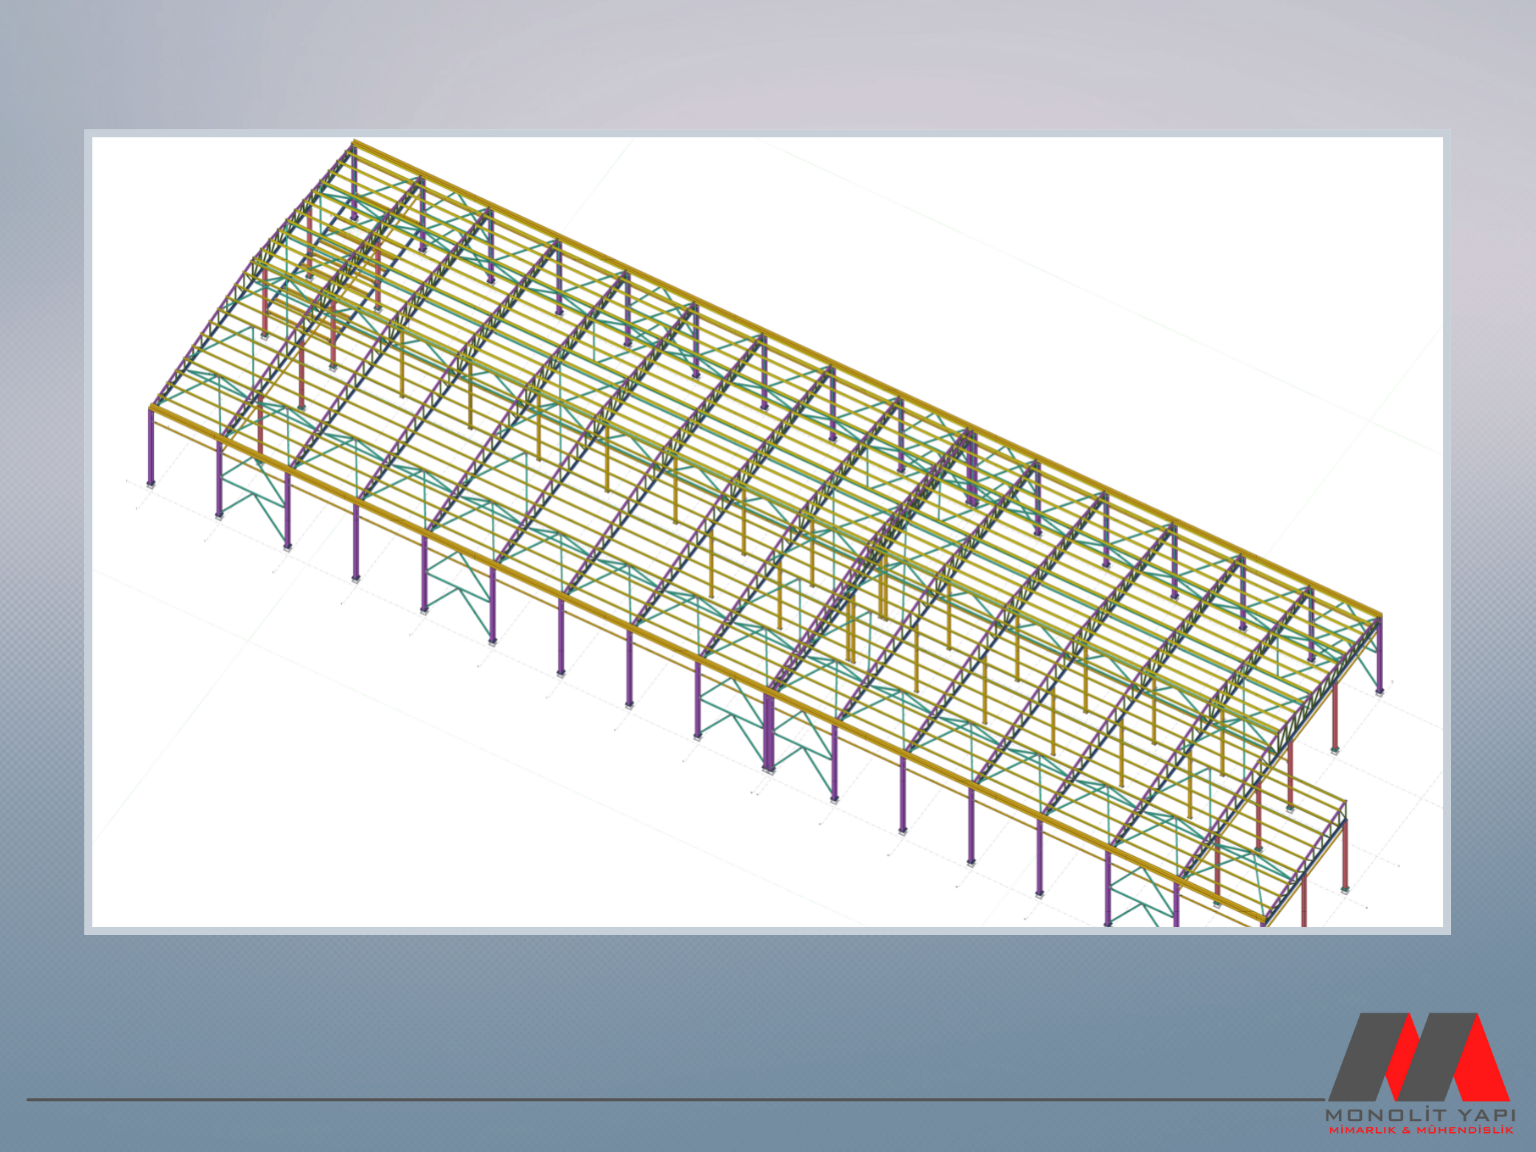Click the red "MİMARLIK & MÜHENDİSLİK" subtitle
Screen dimensions: 1536x1152
[x=1420, y=1130]
